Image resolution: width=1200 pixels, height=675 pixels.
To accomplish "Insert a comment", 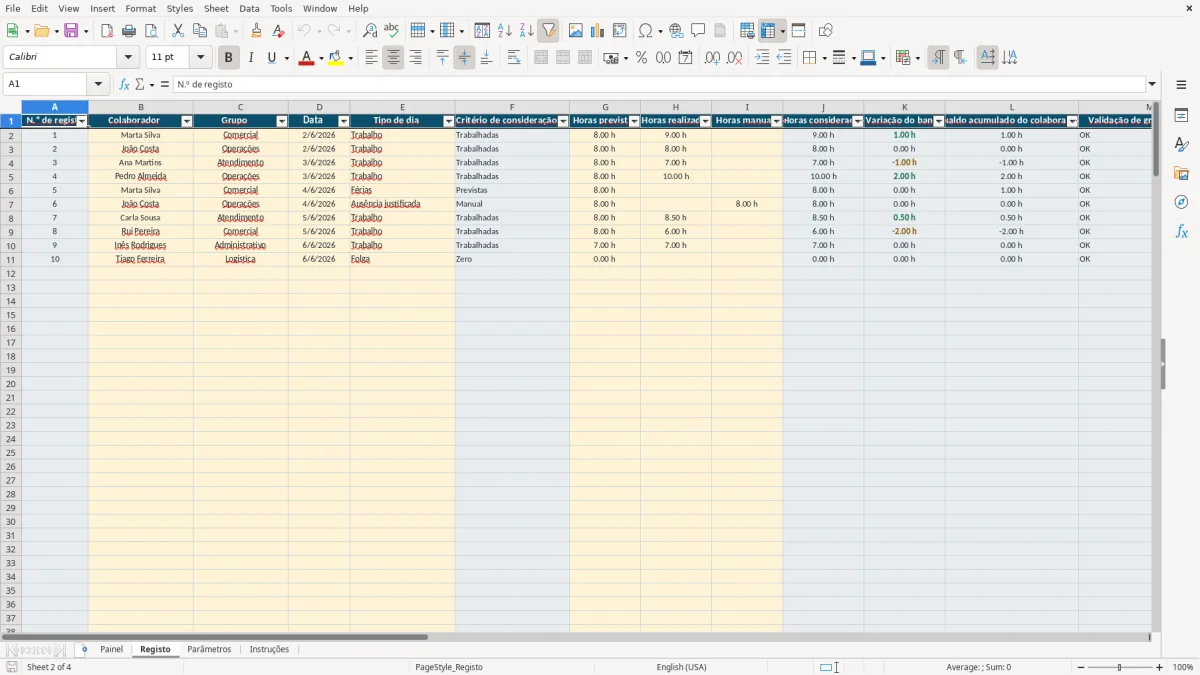I will pyautogui.click(x=698, y=31).
